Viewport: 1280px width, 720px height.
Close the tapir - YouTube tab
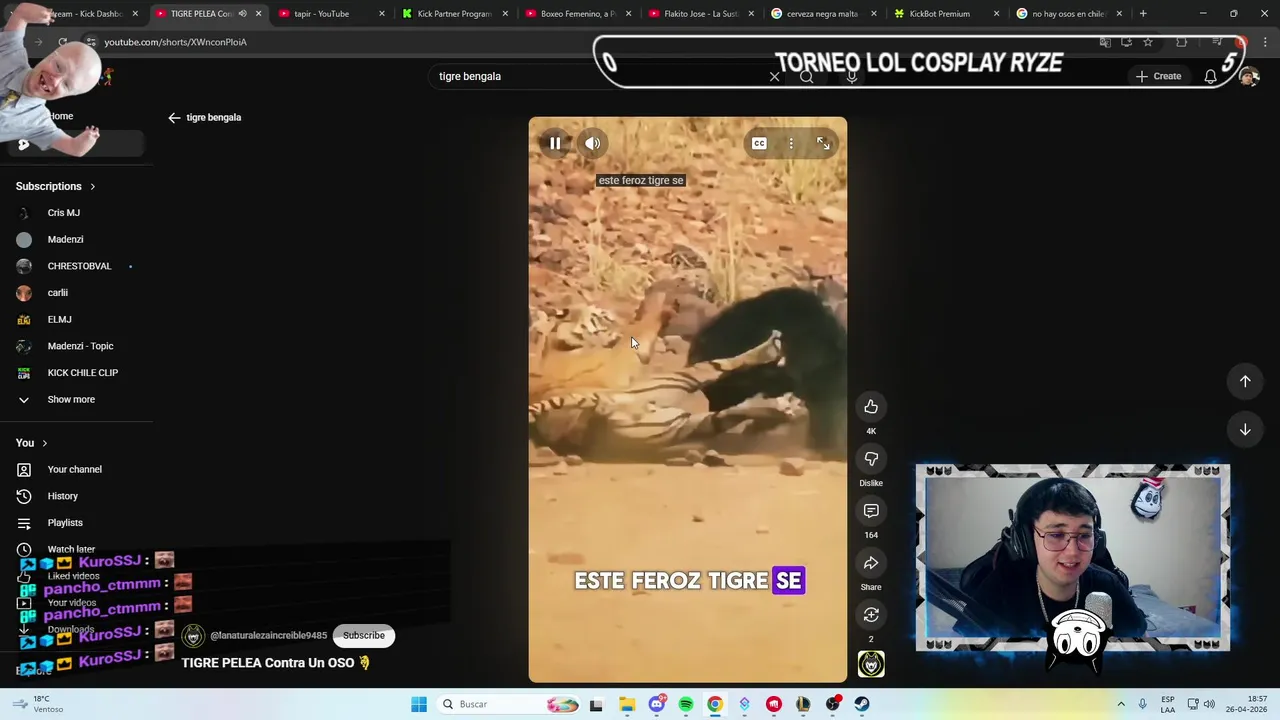click(381, 14)
